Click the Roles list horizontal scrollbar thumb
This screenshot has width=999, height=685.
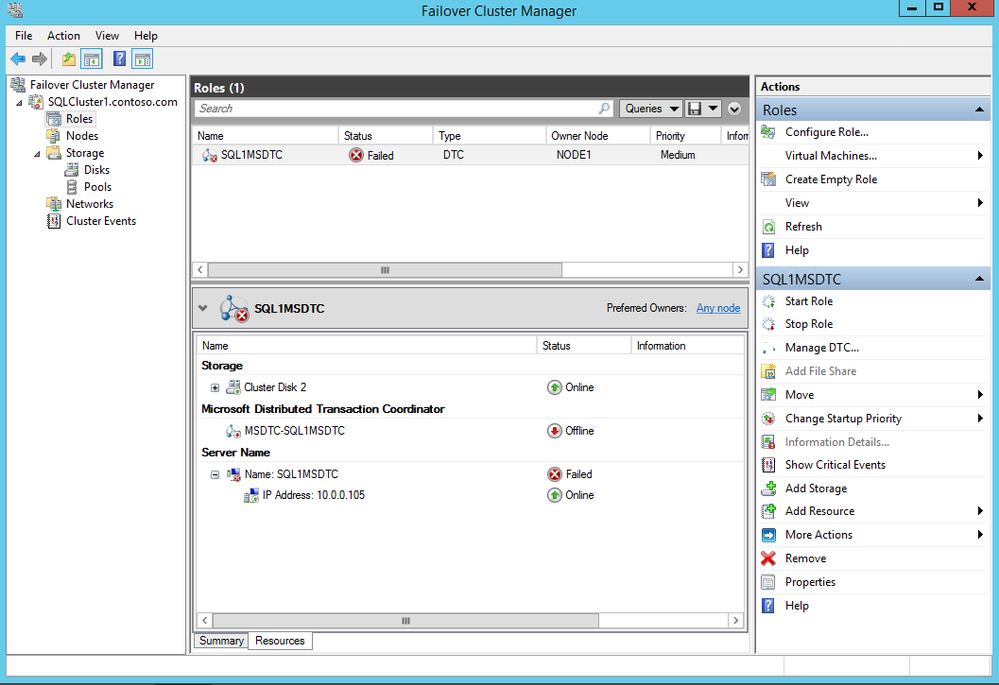click(385, 270)
